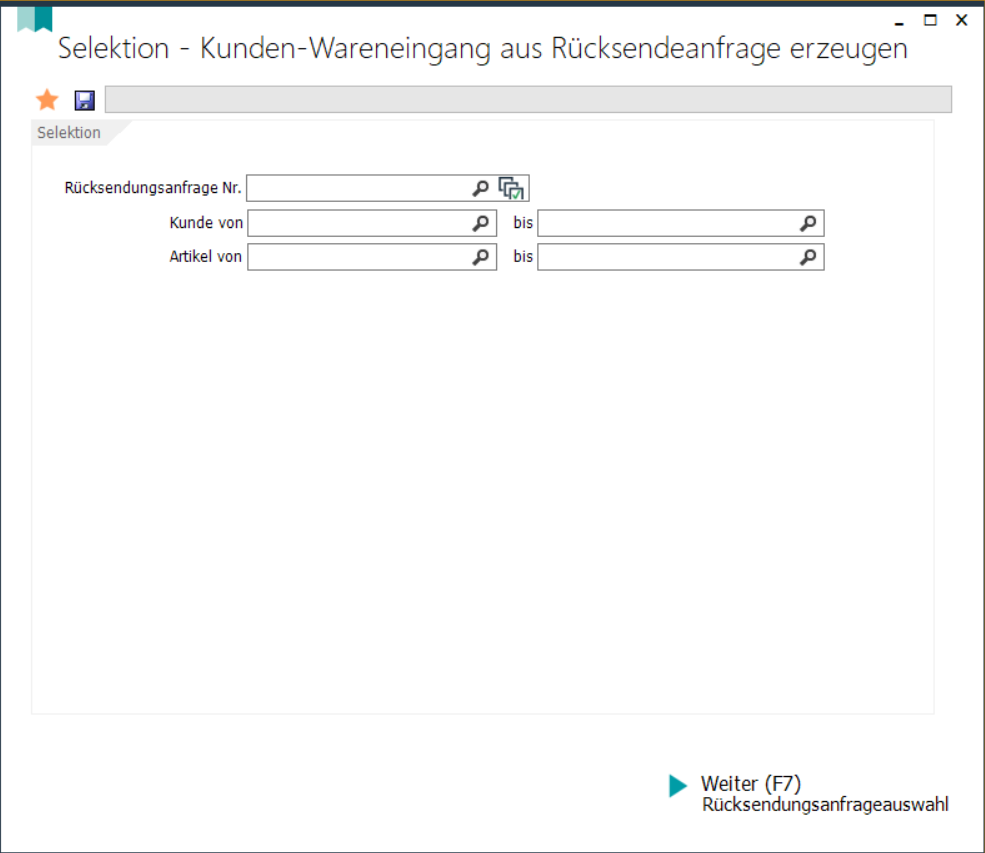Click the Rücksendungsanfrage Nr. label
Screen dimensions: 985x853
click(x=153, y=188)
